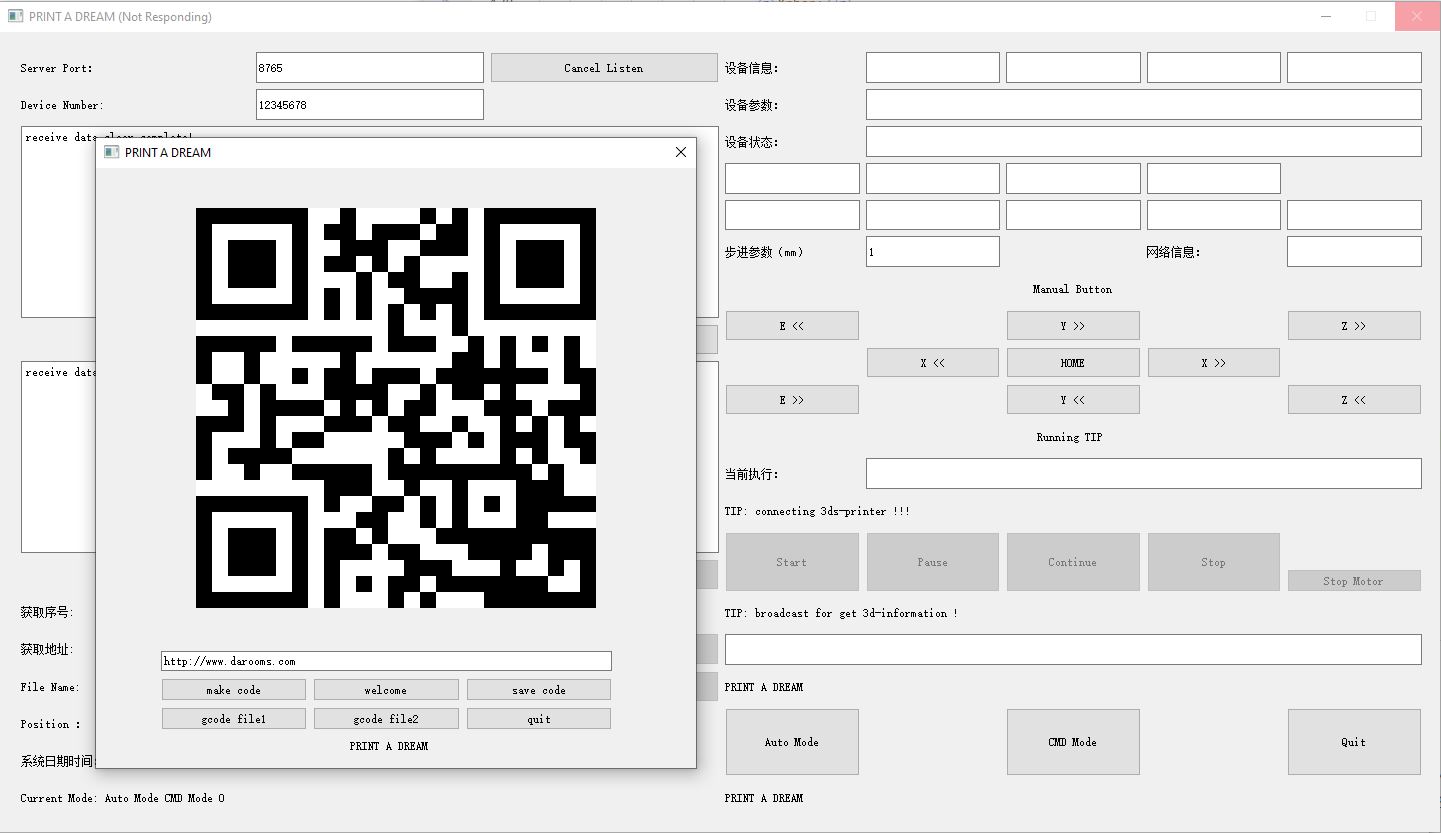1441x833 pixels.
Task: Click the save code button
Action: click(x=539, y=690)
